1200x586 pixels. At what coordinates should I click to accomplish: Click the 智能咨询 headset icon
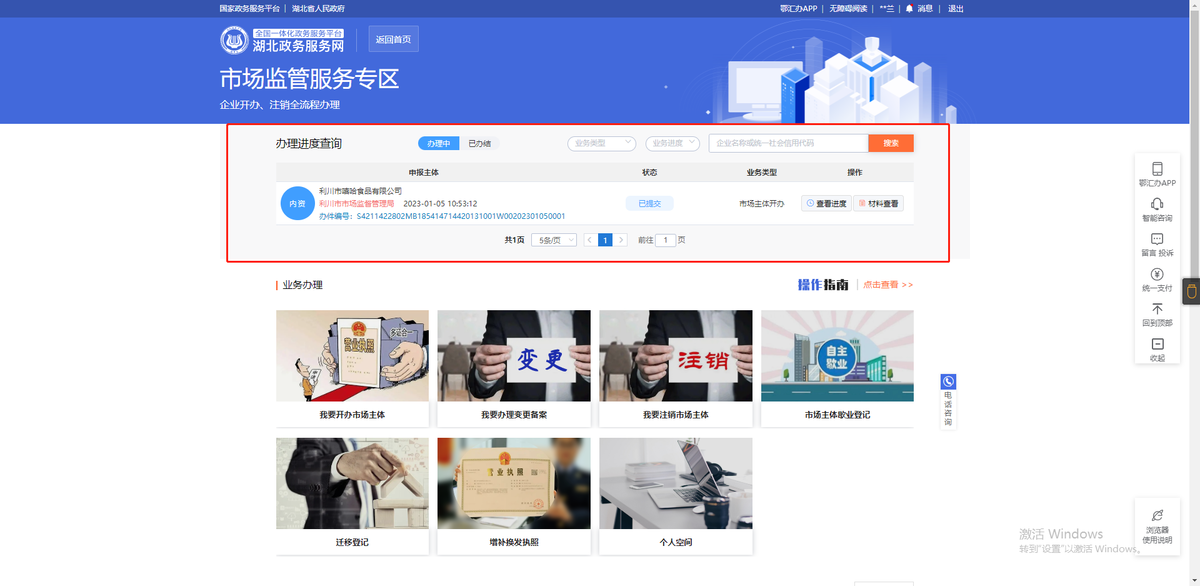(1157, 204)
